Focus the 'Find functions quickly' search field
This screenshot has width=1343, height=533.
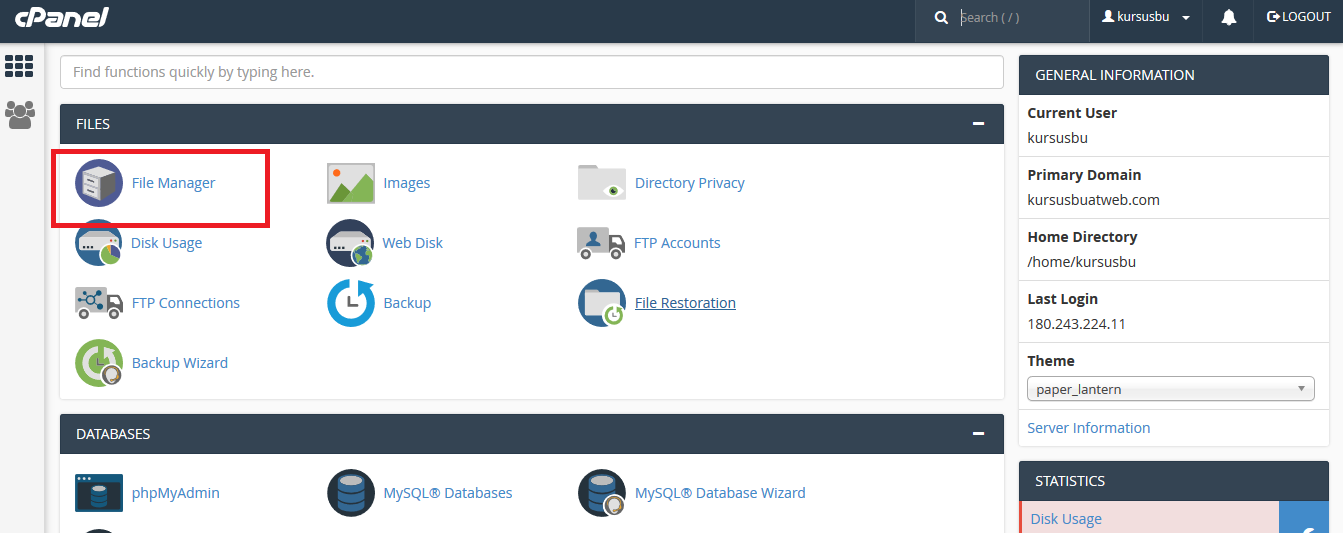(x=531, y=72)
